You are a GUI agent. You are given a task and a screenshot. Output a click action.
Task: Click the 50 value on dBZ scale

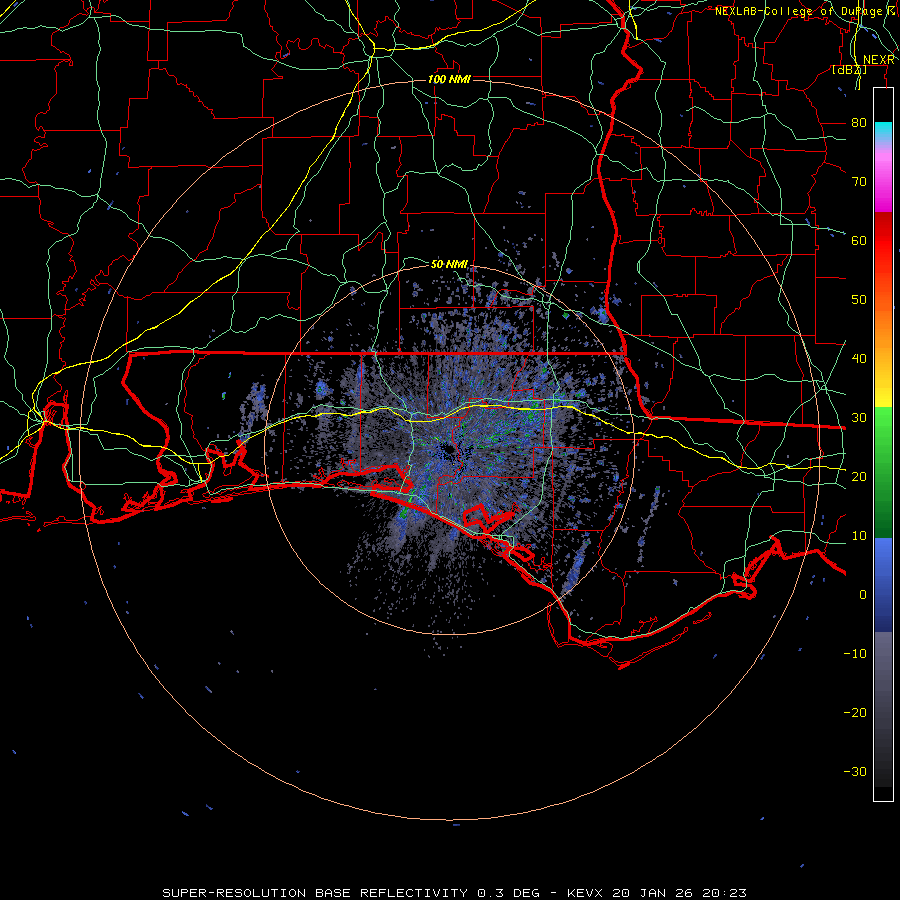click(859, 300)
